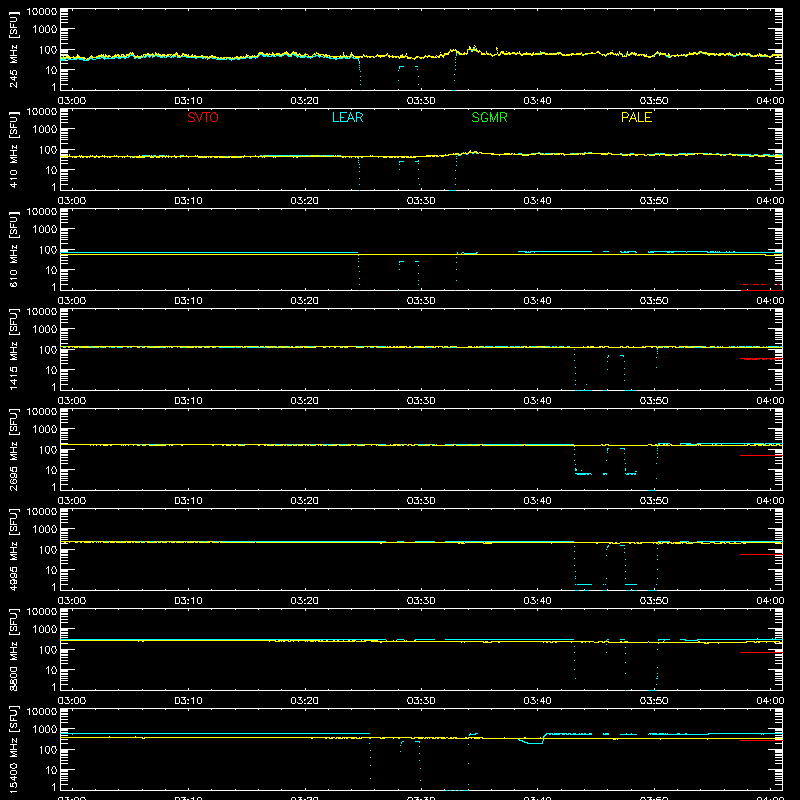The height and width of the screenshot is (800, 800).
Task: Select the '410 MHz [SFU]' axis title
Action: (13, 150)
